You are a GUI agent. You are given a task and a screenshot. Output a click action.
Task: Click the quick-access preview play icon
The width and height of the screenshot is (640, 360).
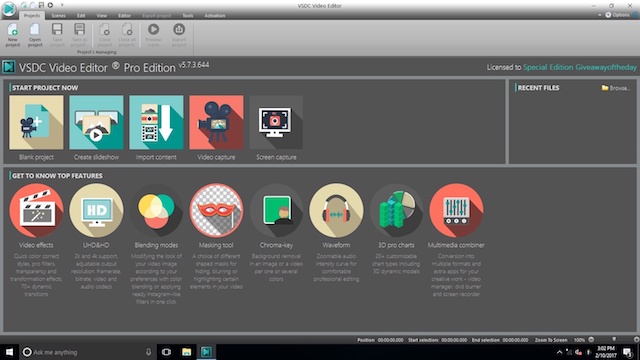click(x=50, y=5)
